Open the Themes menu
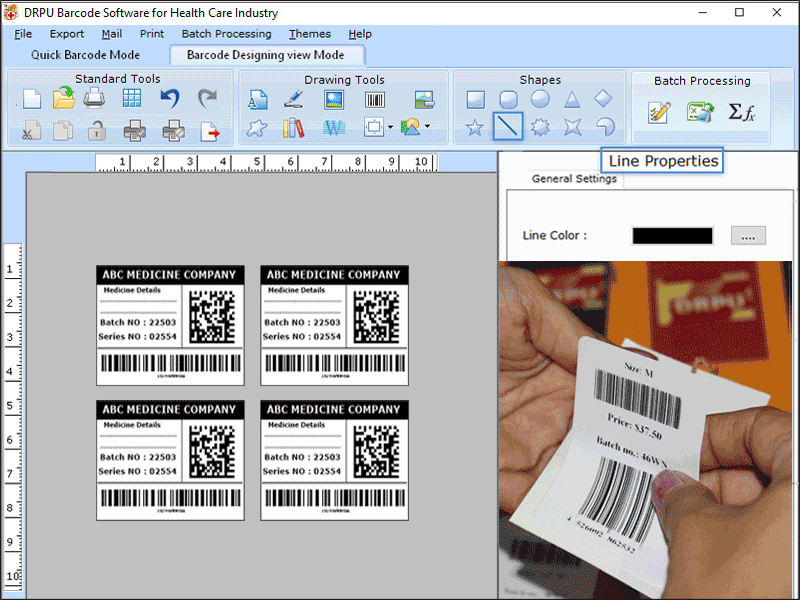Screen dimensions: 800x600 click(309, 33)
